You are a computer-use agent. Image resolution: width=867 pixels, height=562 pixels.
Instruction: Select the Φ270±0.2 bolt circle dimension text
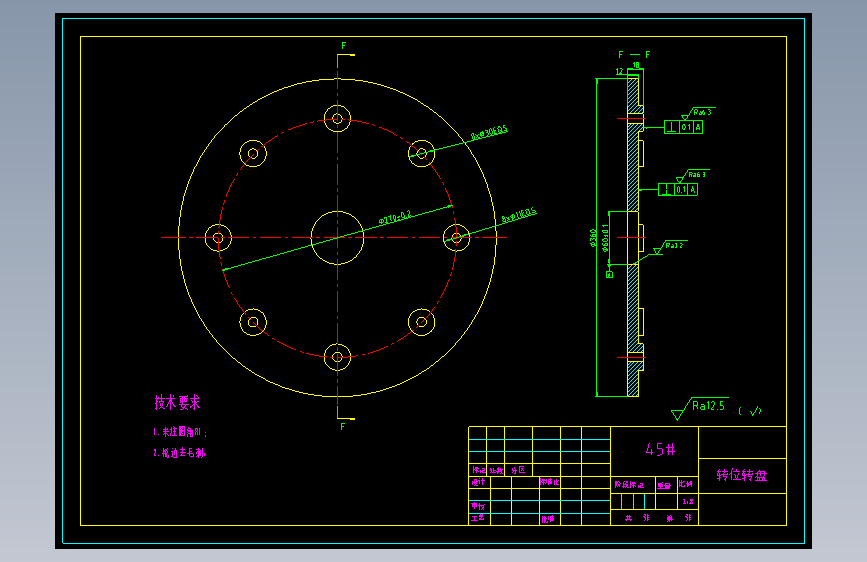(395, 217)
